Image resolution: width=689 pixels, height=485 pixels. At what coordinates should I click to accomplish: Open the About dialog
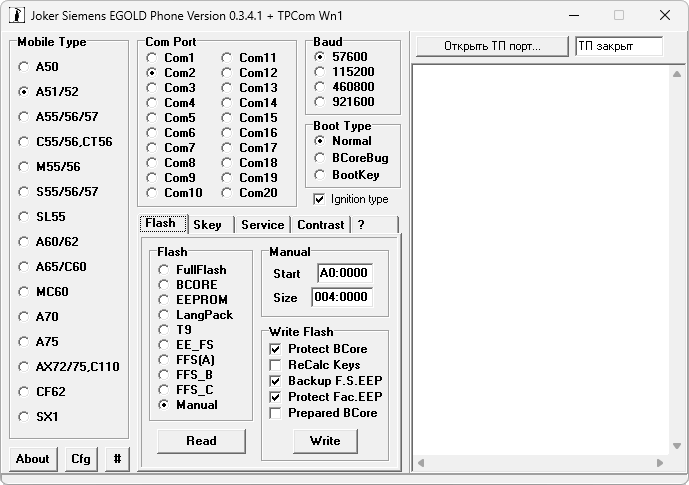tap(33, 459)
